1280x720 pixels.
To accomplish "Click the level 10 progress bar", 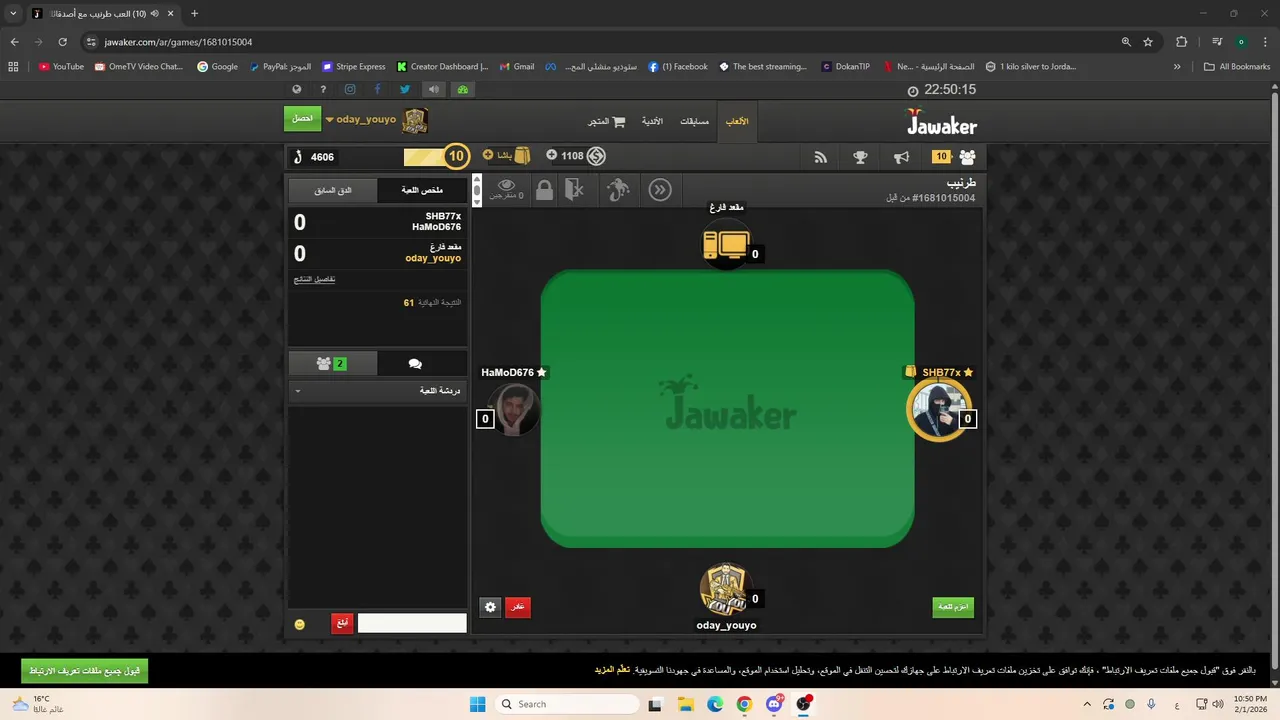I will (436, 156).
